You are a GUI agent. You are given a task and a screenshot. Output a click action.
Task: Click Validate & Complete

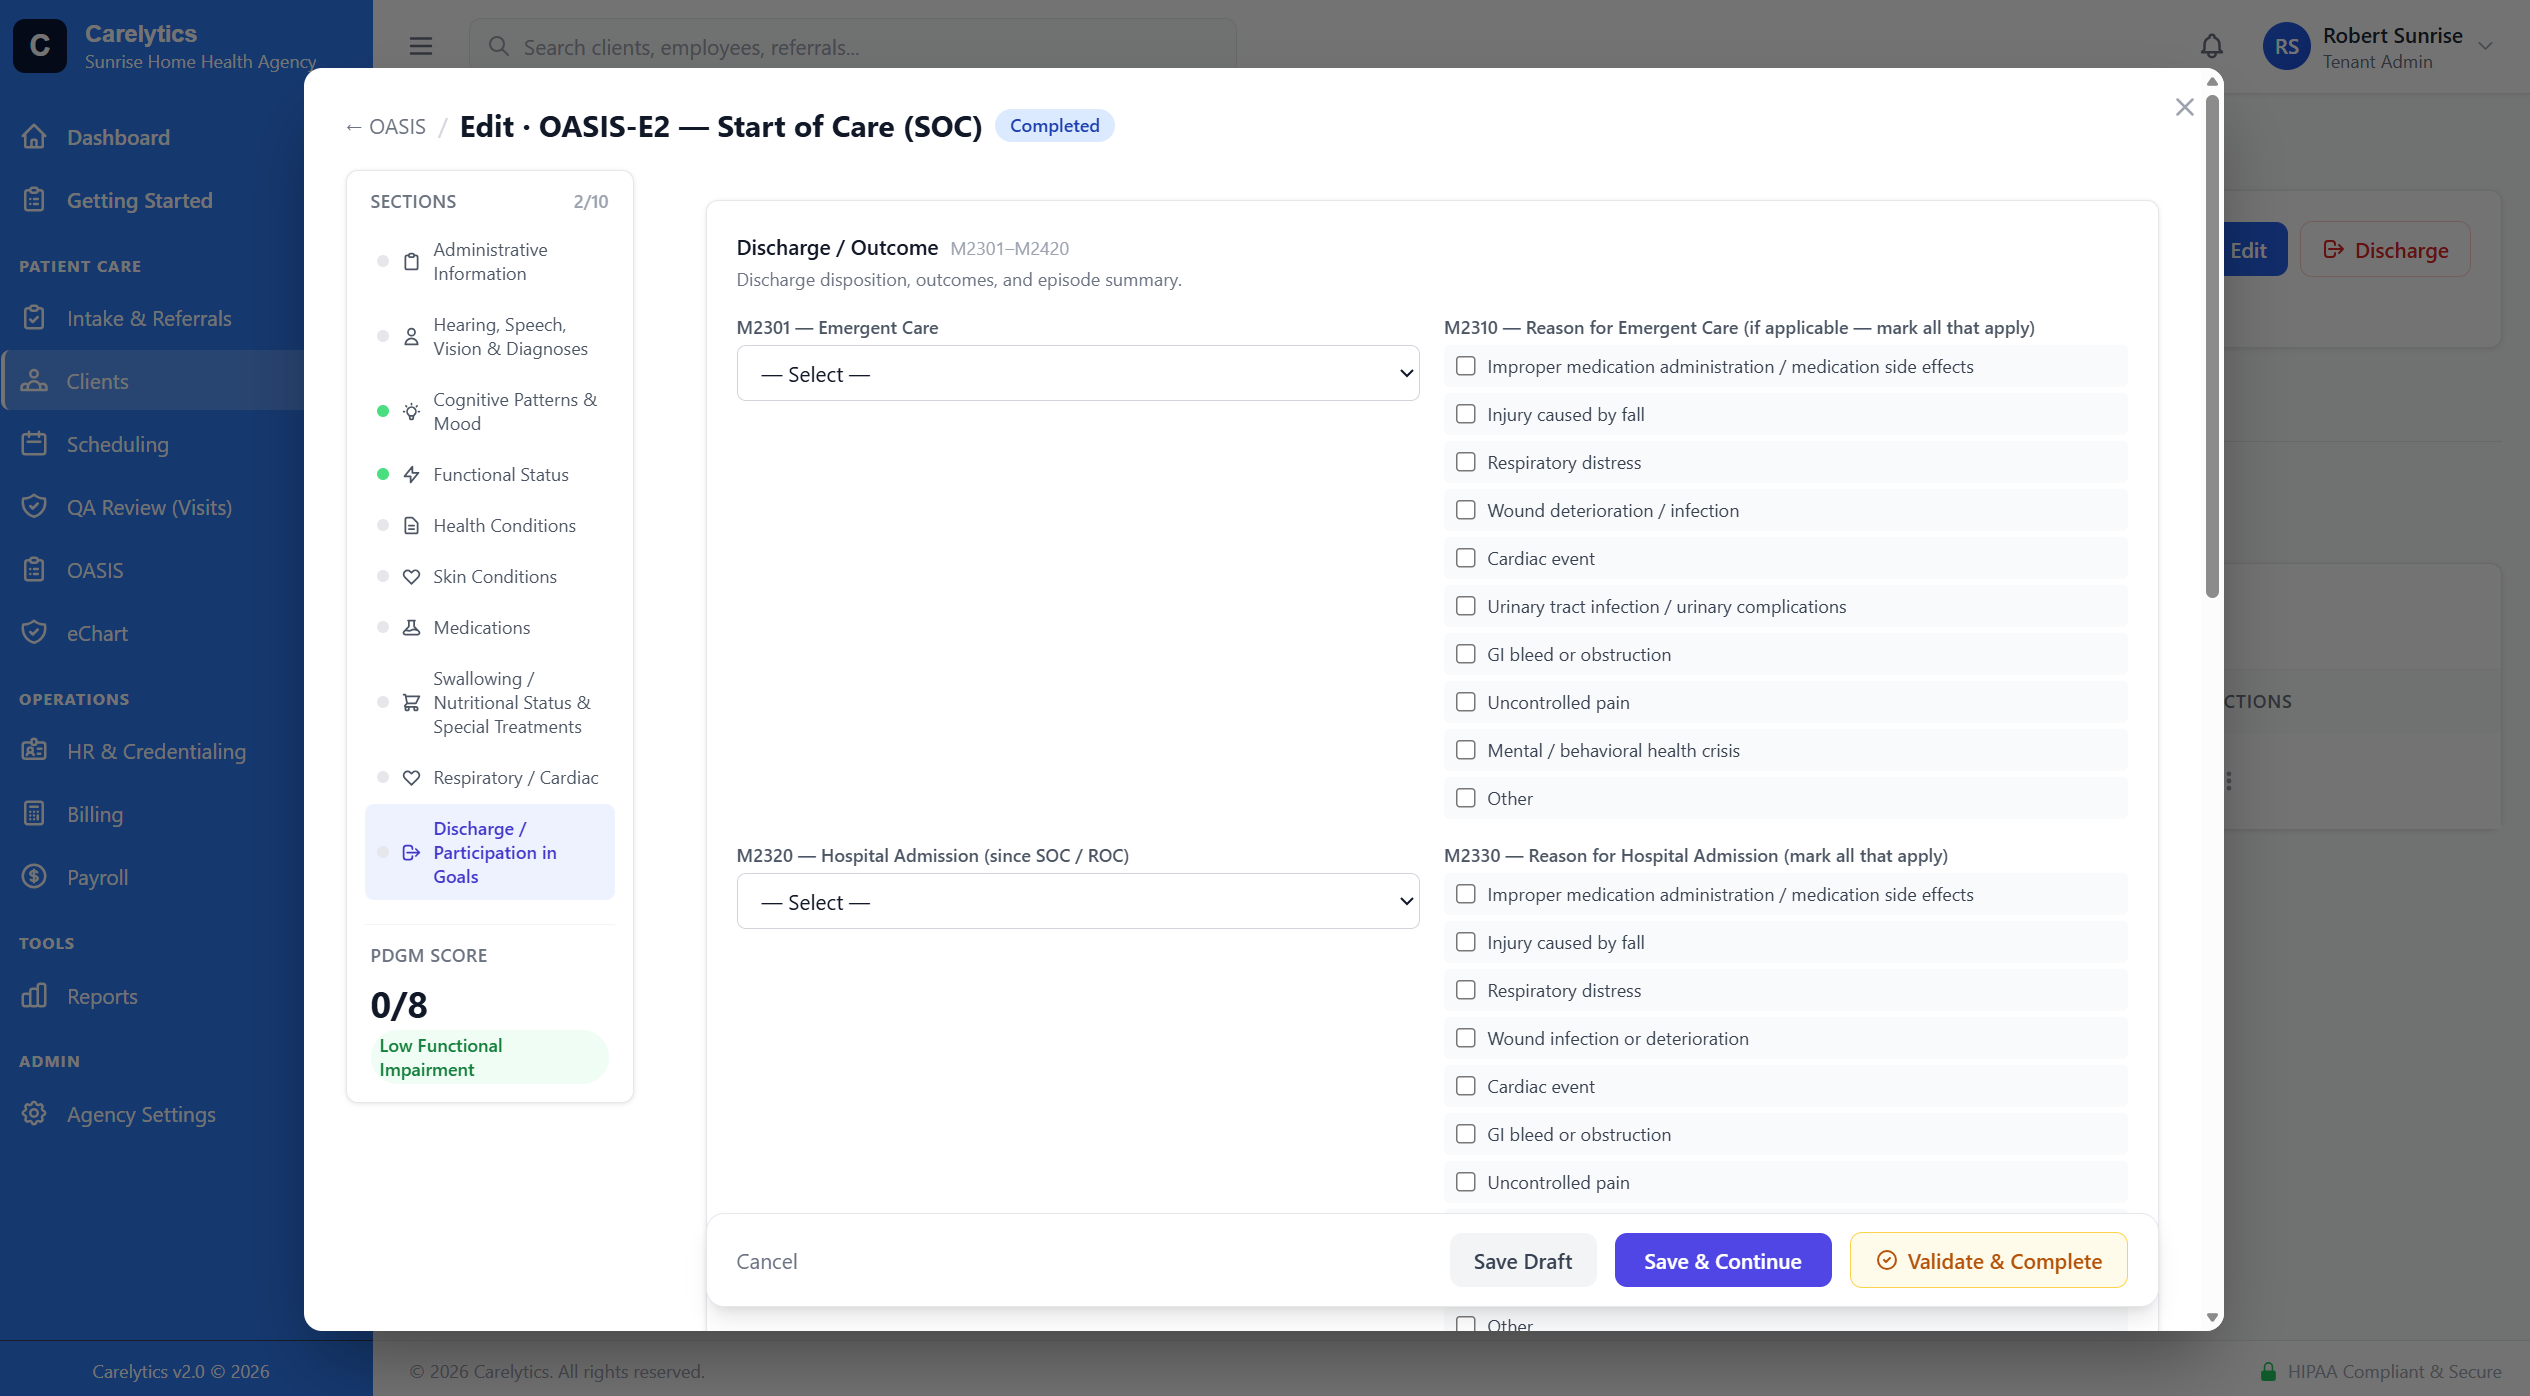pyautogui.click(x=1988, y=1261)
